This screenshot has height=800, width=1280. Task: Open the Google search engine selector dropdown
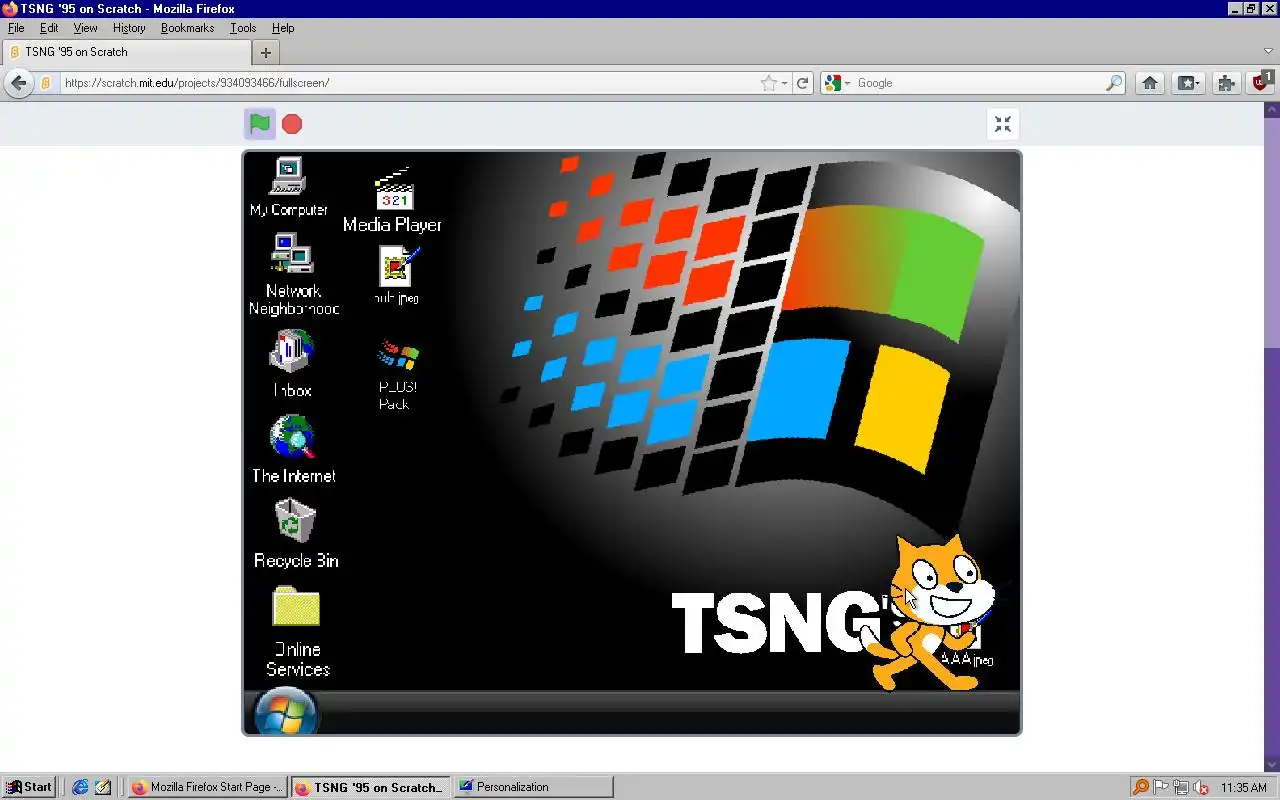(x=837, y=83)
